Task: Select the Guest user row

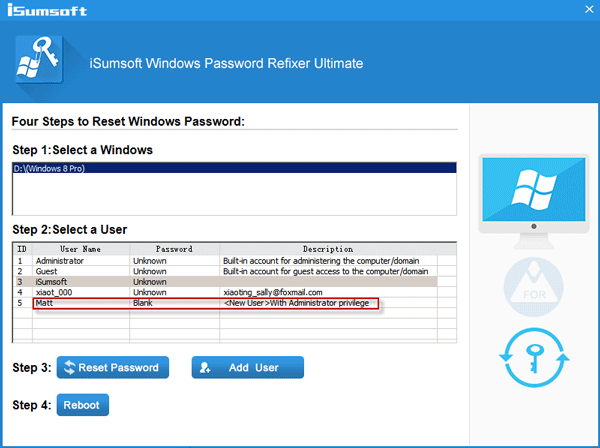Action: [x=225, y=271]
